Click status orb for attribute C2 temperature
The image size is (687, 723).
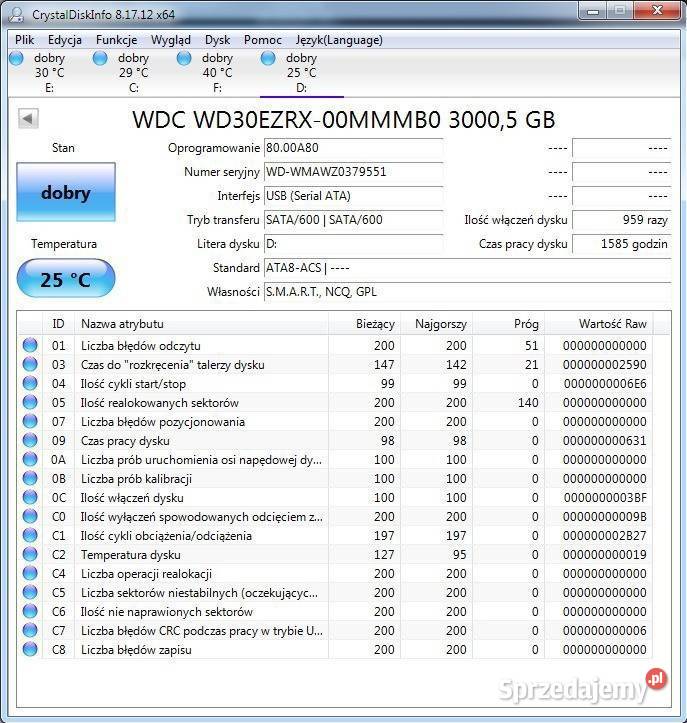click(30, 555)
